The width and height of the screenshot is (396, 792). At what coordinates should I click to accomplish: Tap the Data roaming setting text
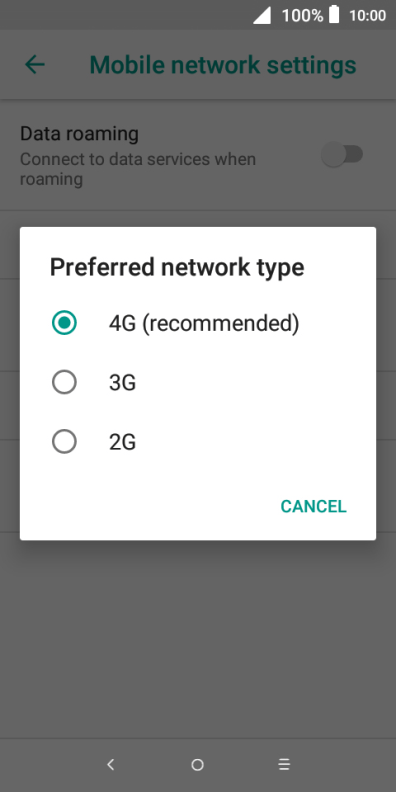[79, 134]
